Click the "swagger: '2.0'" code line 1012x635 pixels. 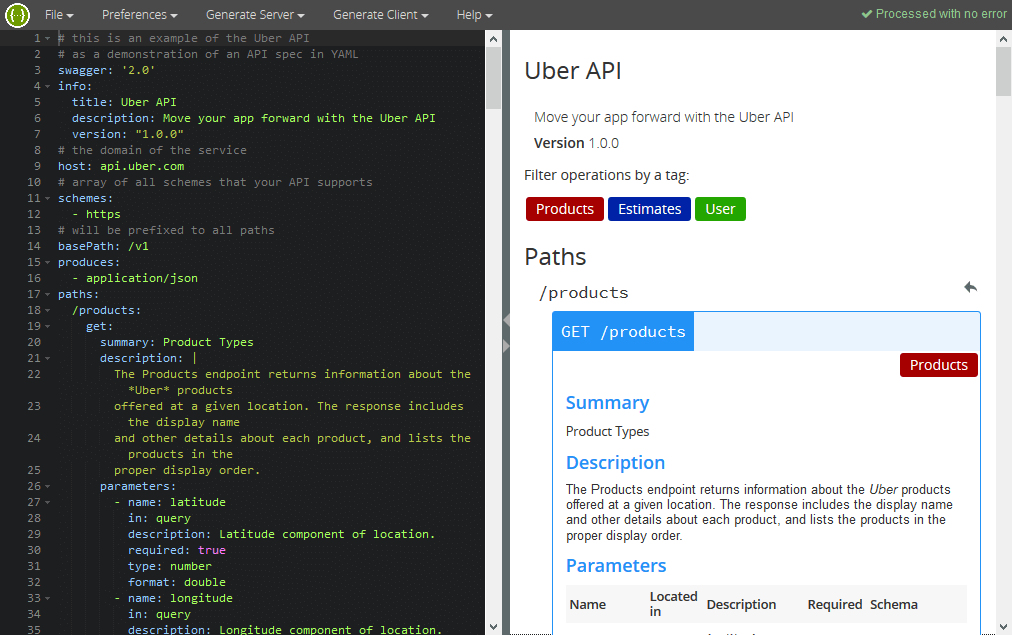pyautogui.click(x=106, y=70)
